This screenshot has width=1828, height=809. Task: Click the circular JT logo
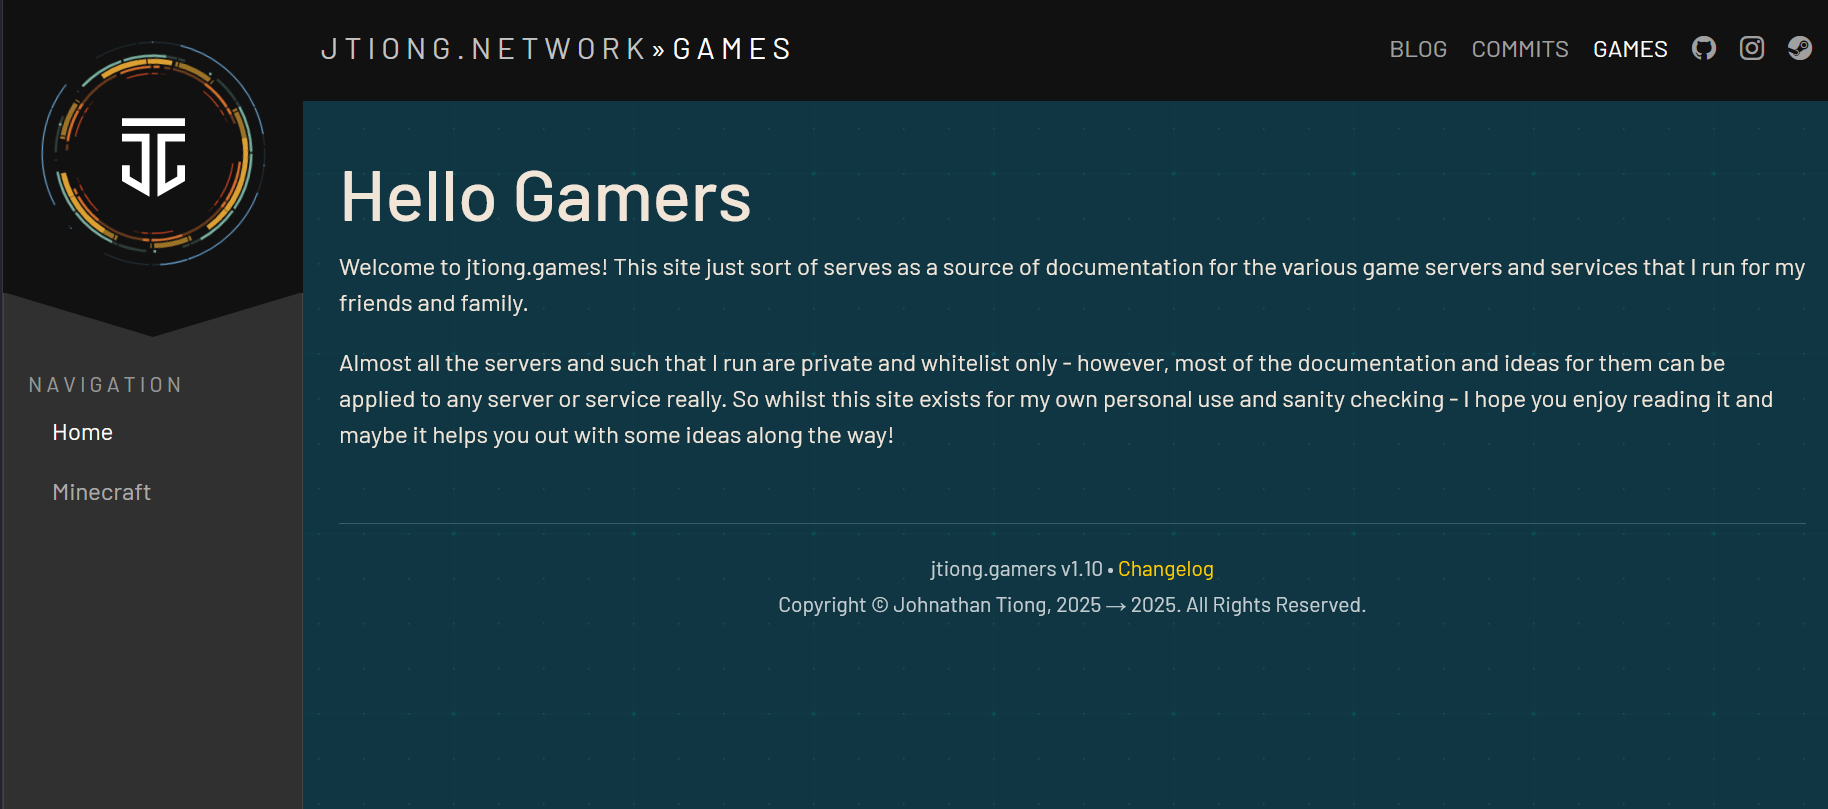(x=153, y=154)
